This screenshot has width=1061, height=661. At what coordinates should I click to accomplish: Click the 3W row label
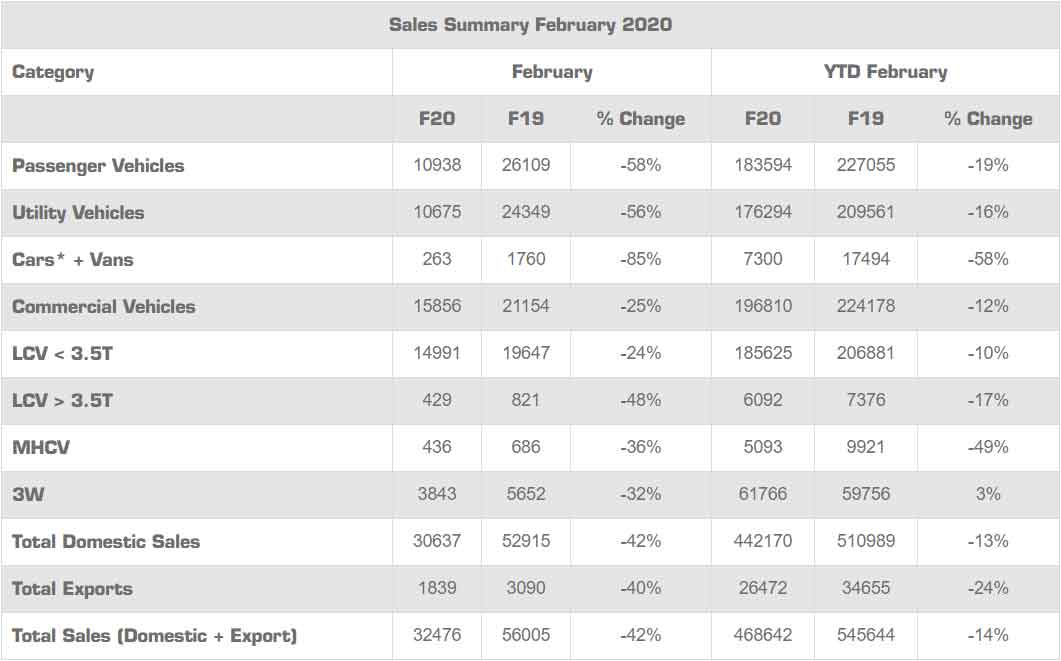tap(26, 495)
